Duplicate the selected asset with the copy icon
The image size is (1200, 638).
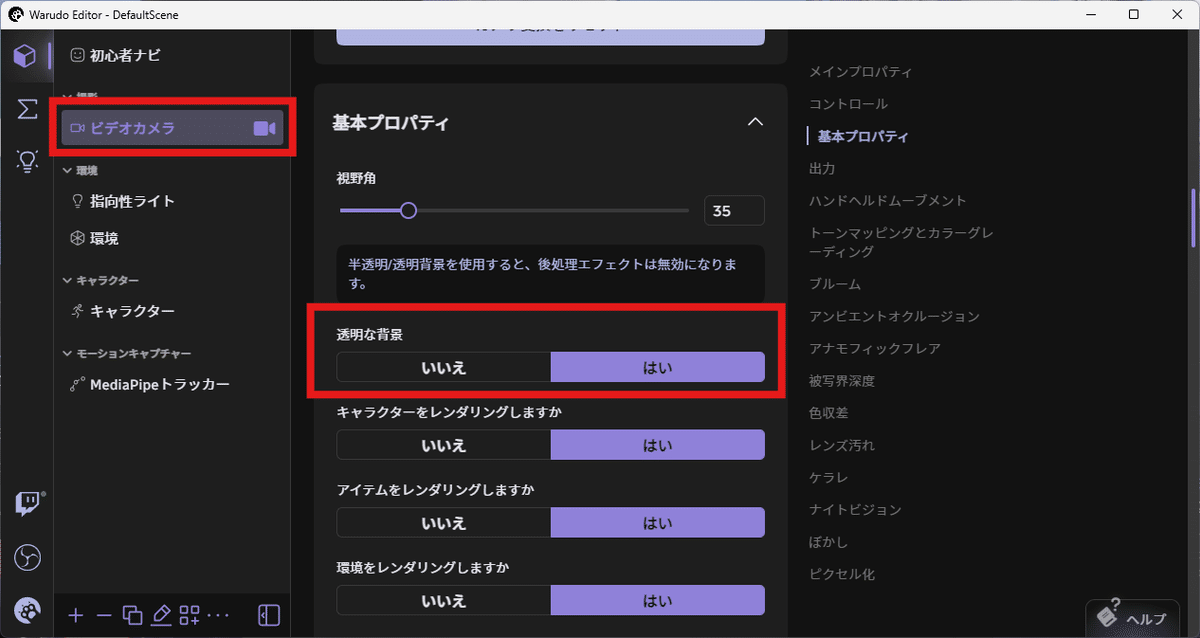(132, 615)
